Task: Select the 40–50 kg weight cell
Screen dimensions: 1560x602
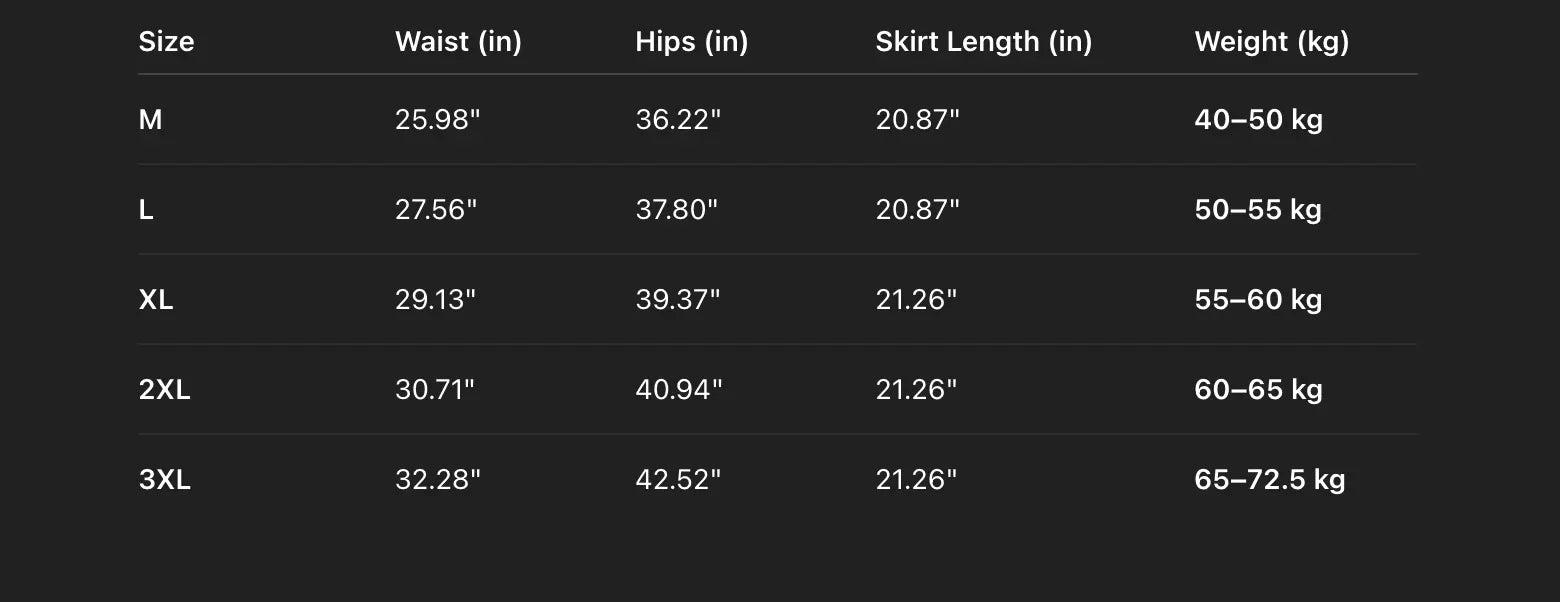Action: (1258, 120)
